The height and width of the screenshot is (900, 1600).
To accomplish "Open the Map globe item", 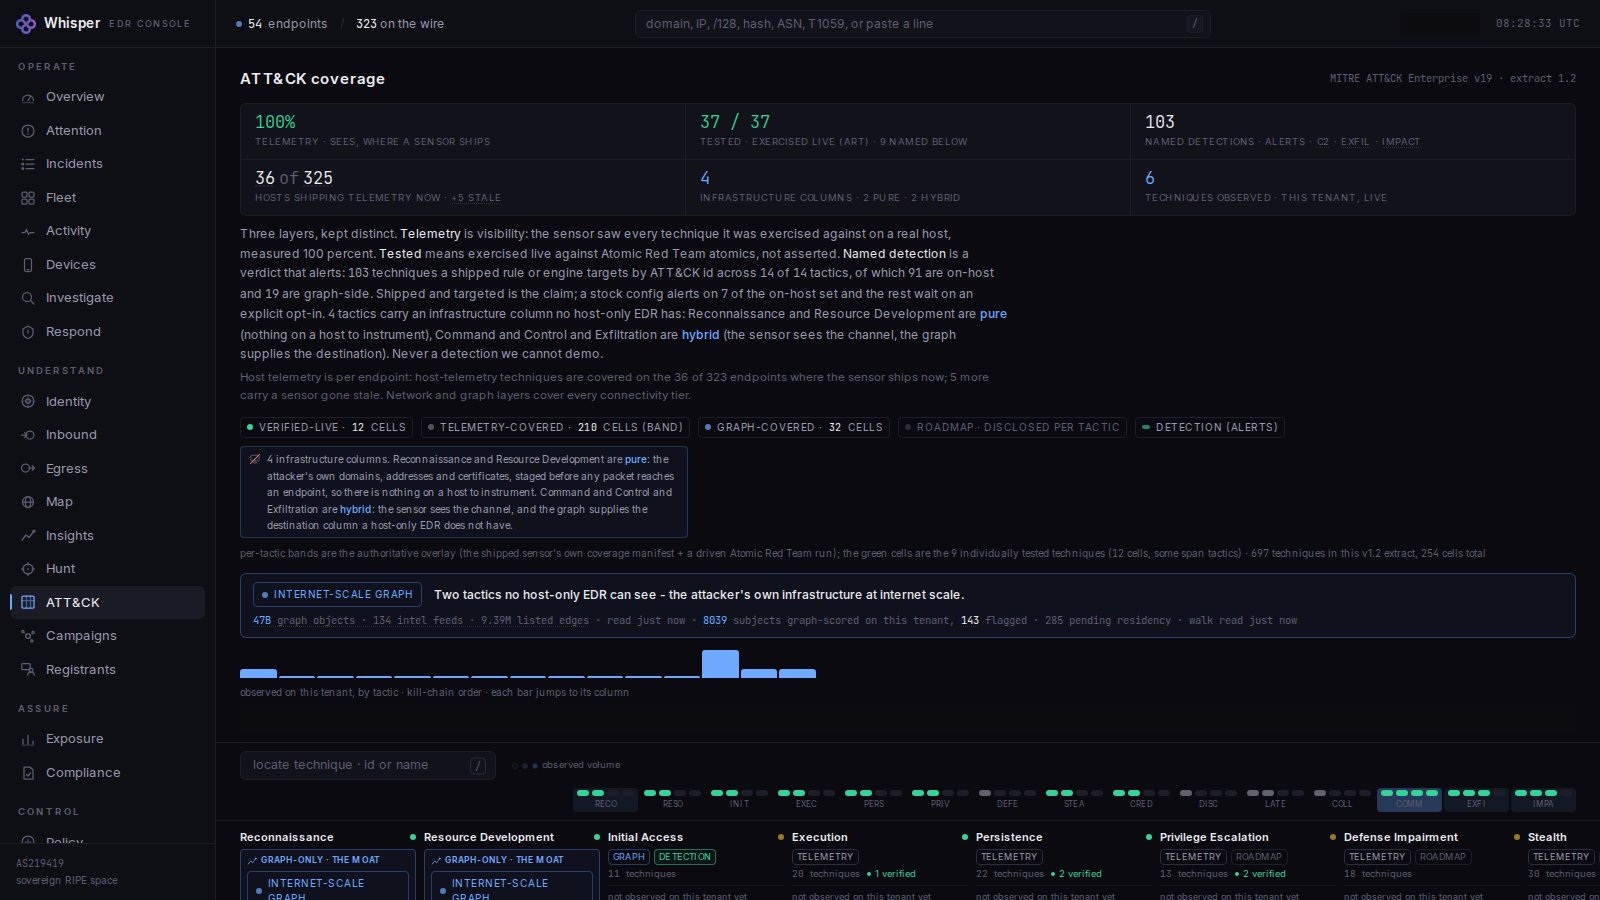I will [x=107, y=502].
